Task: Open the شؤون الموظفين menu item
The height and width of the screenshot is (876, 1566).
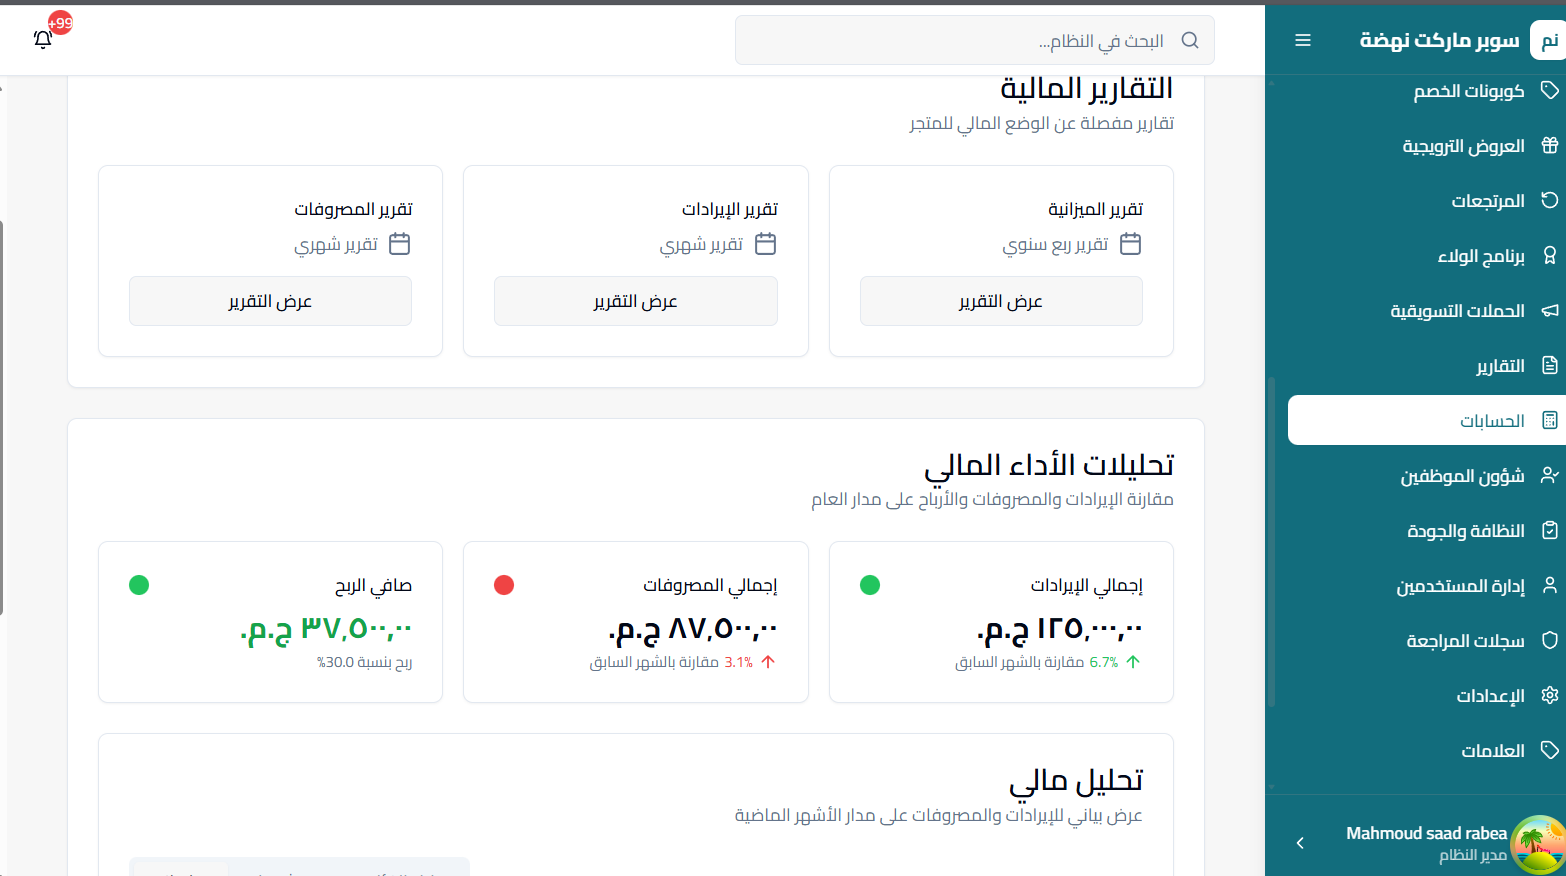Action: (1426, 475)
